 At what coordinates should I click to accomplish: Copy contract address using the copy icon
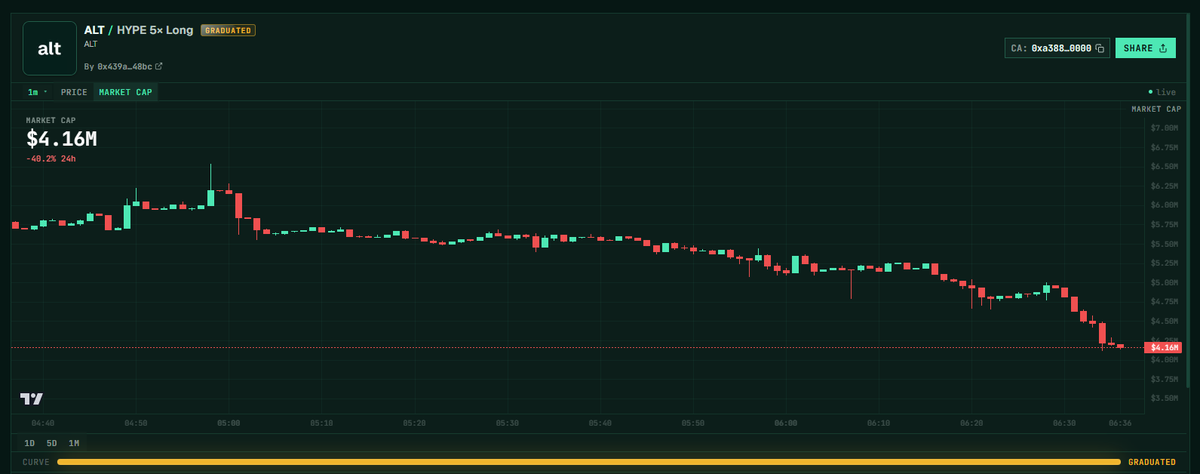pyautogui.click(x=1099, y=48)
